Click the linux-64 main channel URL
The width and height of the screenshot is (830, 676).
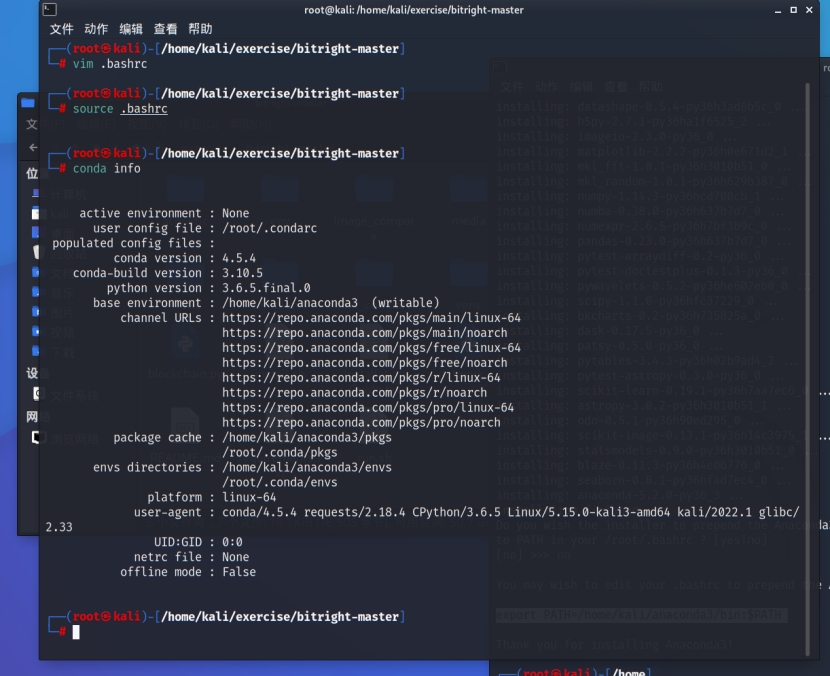tap(371, 318)
